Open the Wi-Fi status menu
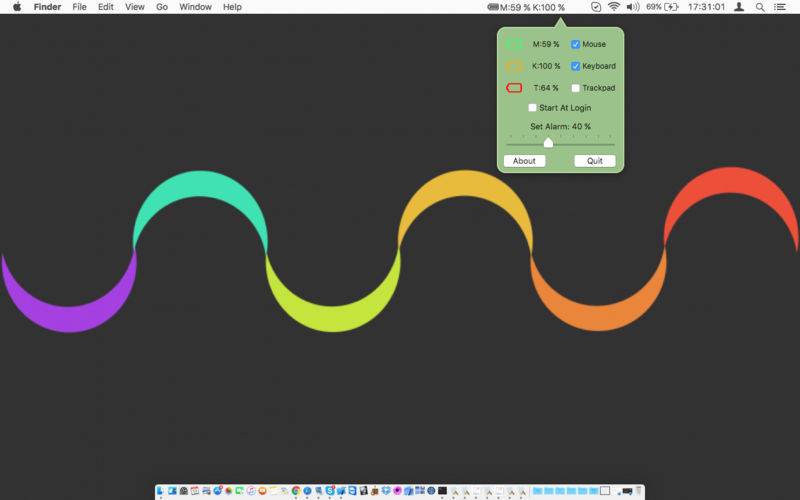The height and width of the screenshot is (500, 800). pyautogui.click(x=614, y=7)
